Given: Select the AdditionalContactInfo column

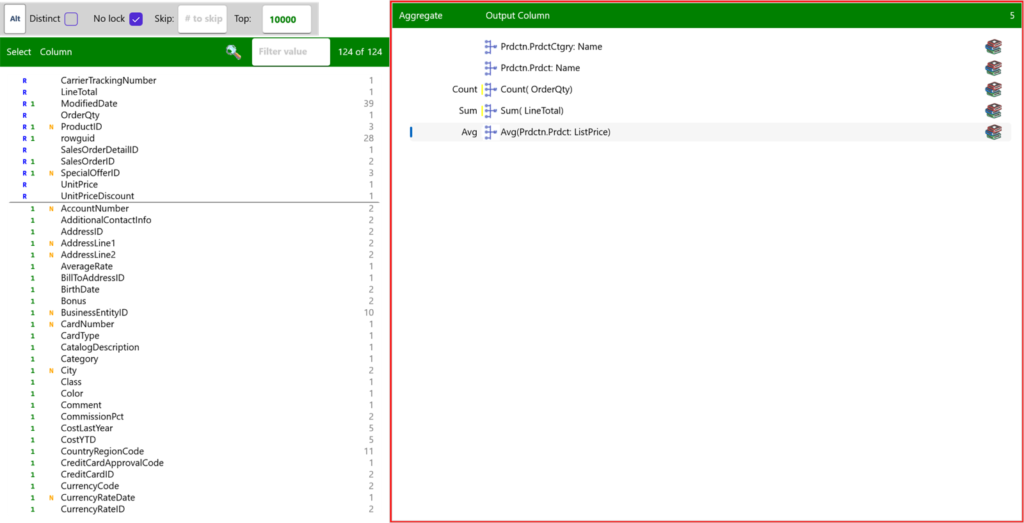Looking at the screenshot, I should tap(106, 220).
